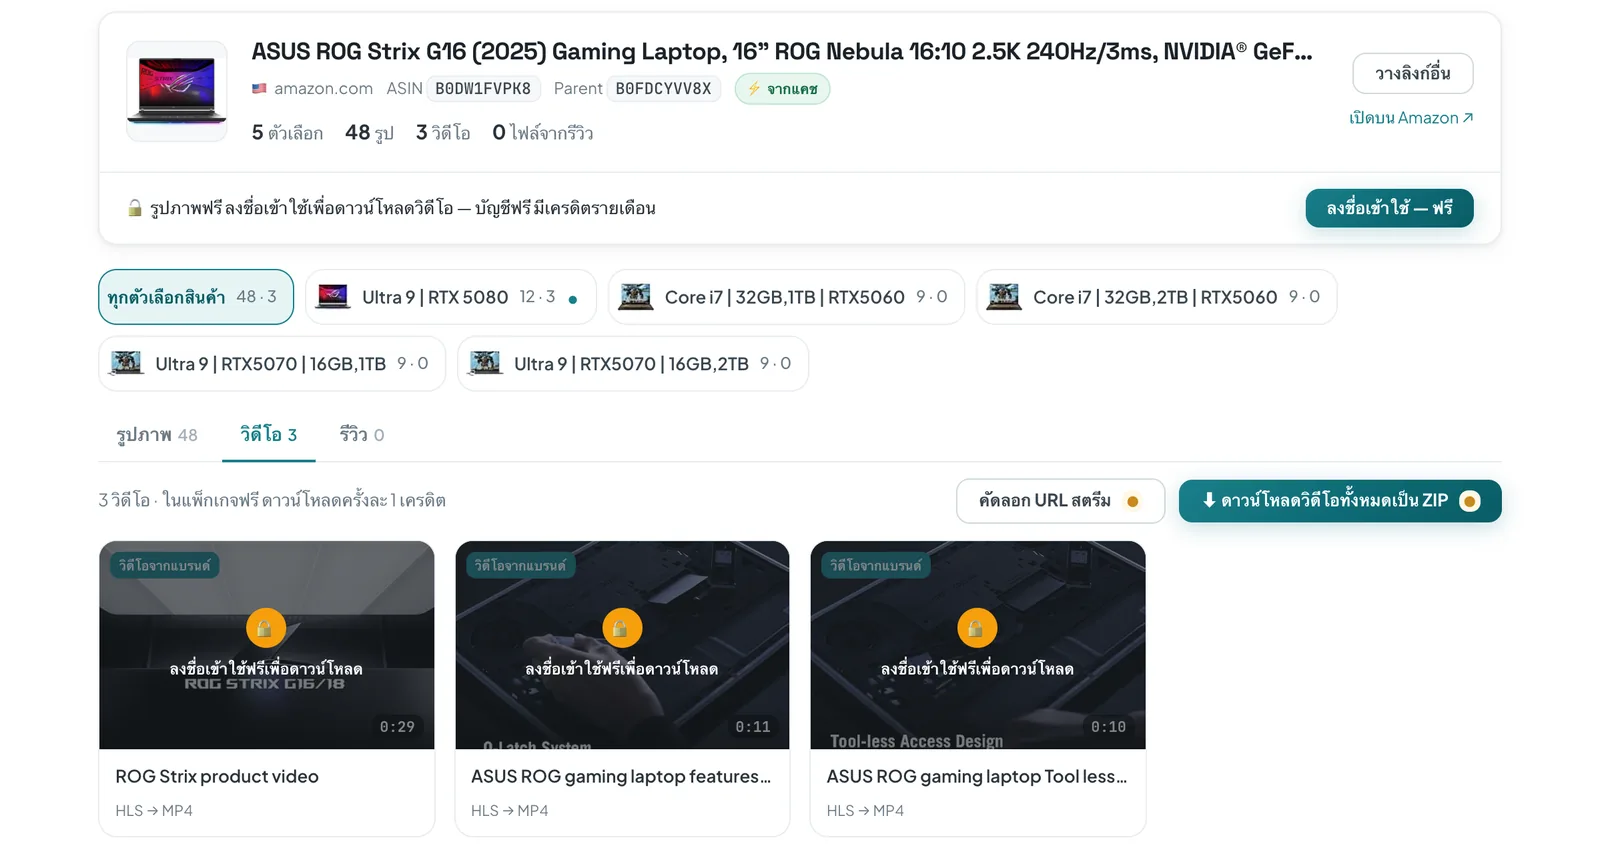Click the 48 รูป image count

[369, 133]
